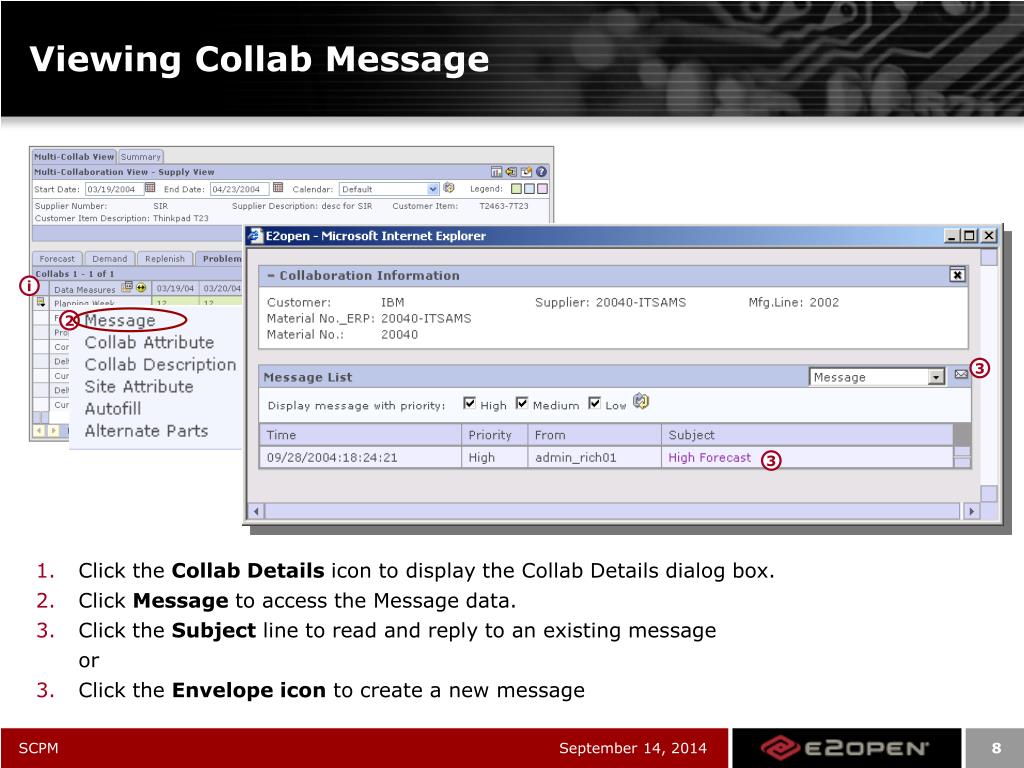Click the Data Measures column header
Screen dimensions: 1024x768
(101, 289)
